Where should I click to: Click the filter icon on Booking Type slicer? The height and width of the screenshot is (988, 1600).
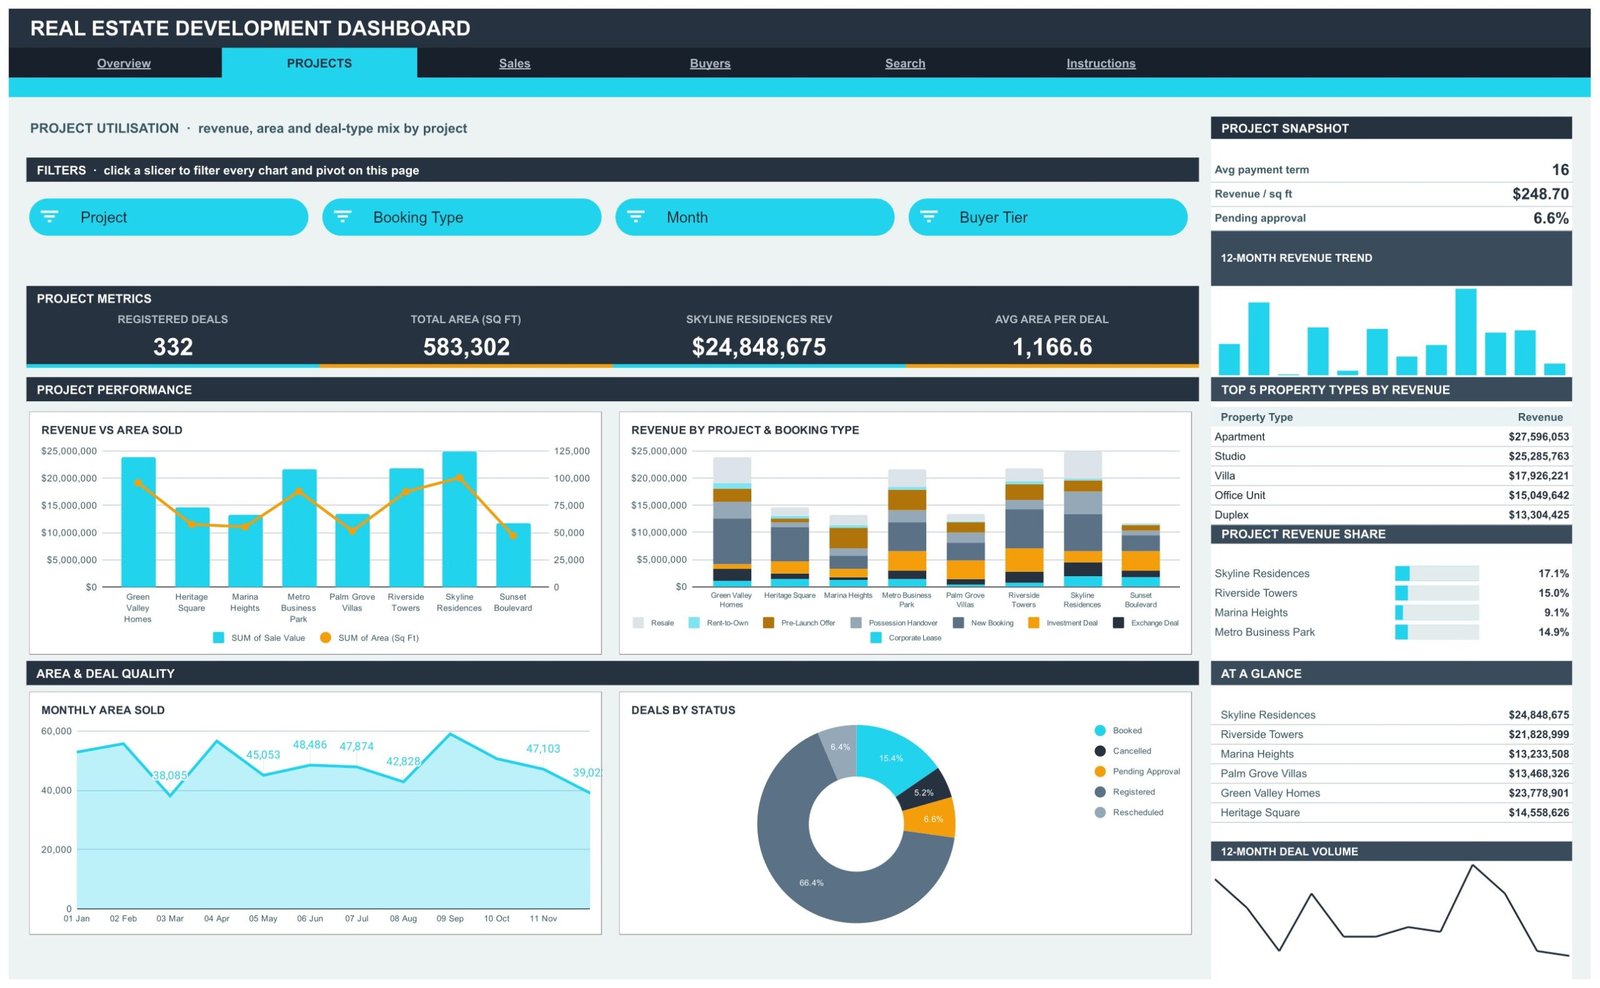343,217
